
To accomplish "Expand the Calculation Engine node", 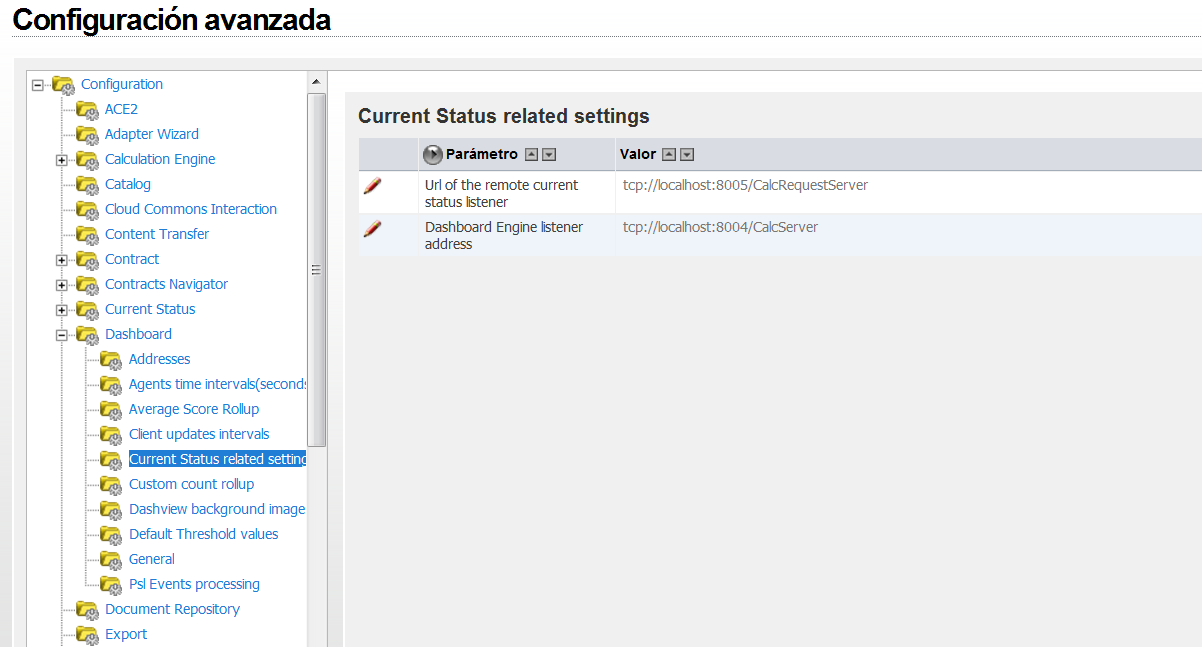I will coord(62,160).
